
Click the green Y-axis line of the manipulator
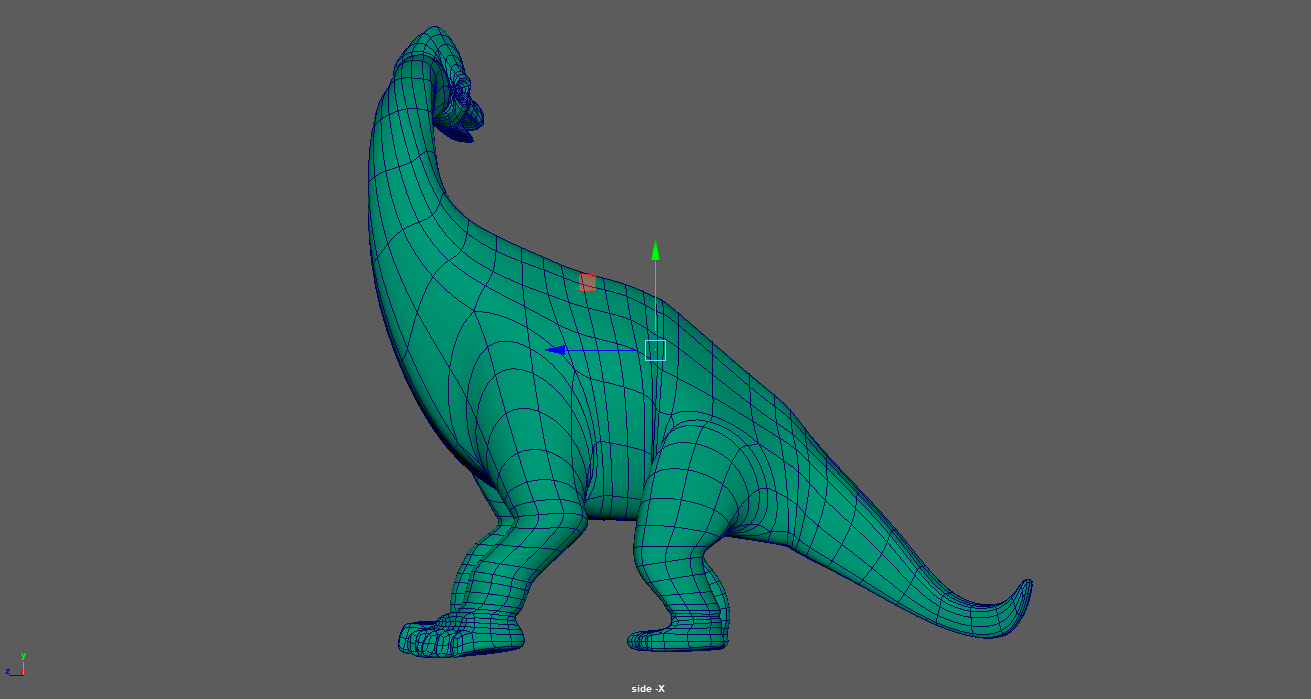pyautogui.click(x=655, y=300)
